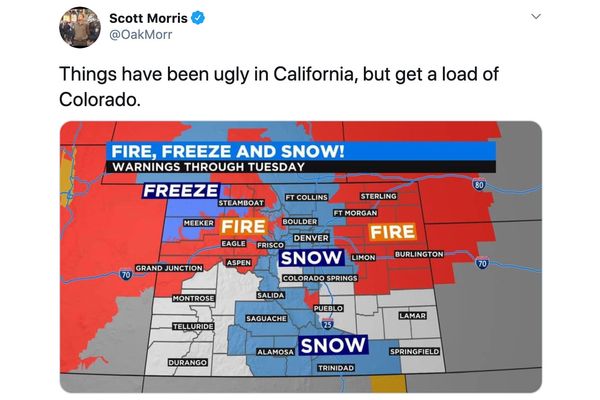Image resolution: width=600 pixels, height=400 pixels.
Task: Click the FIRE label above Burlington
Action: pyautogui.click(x=392, y=232)
